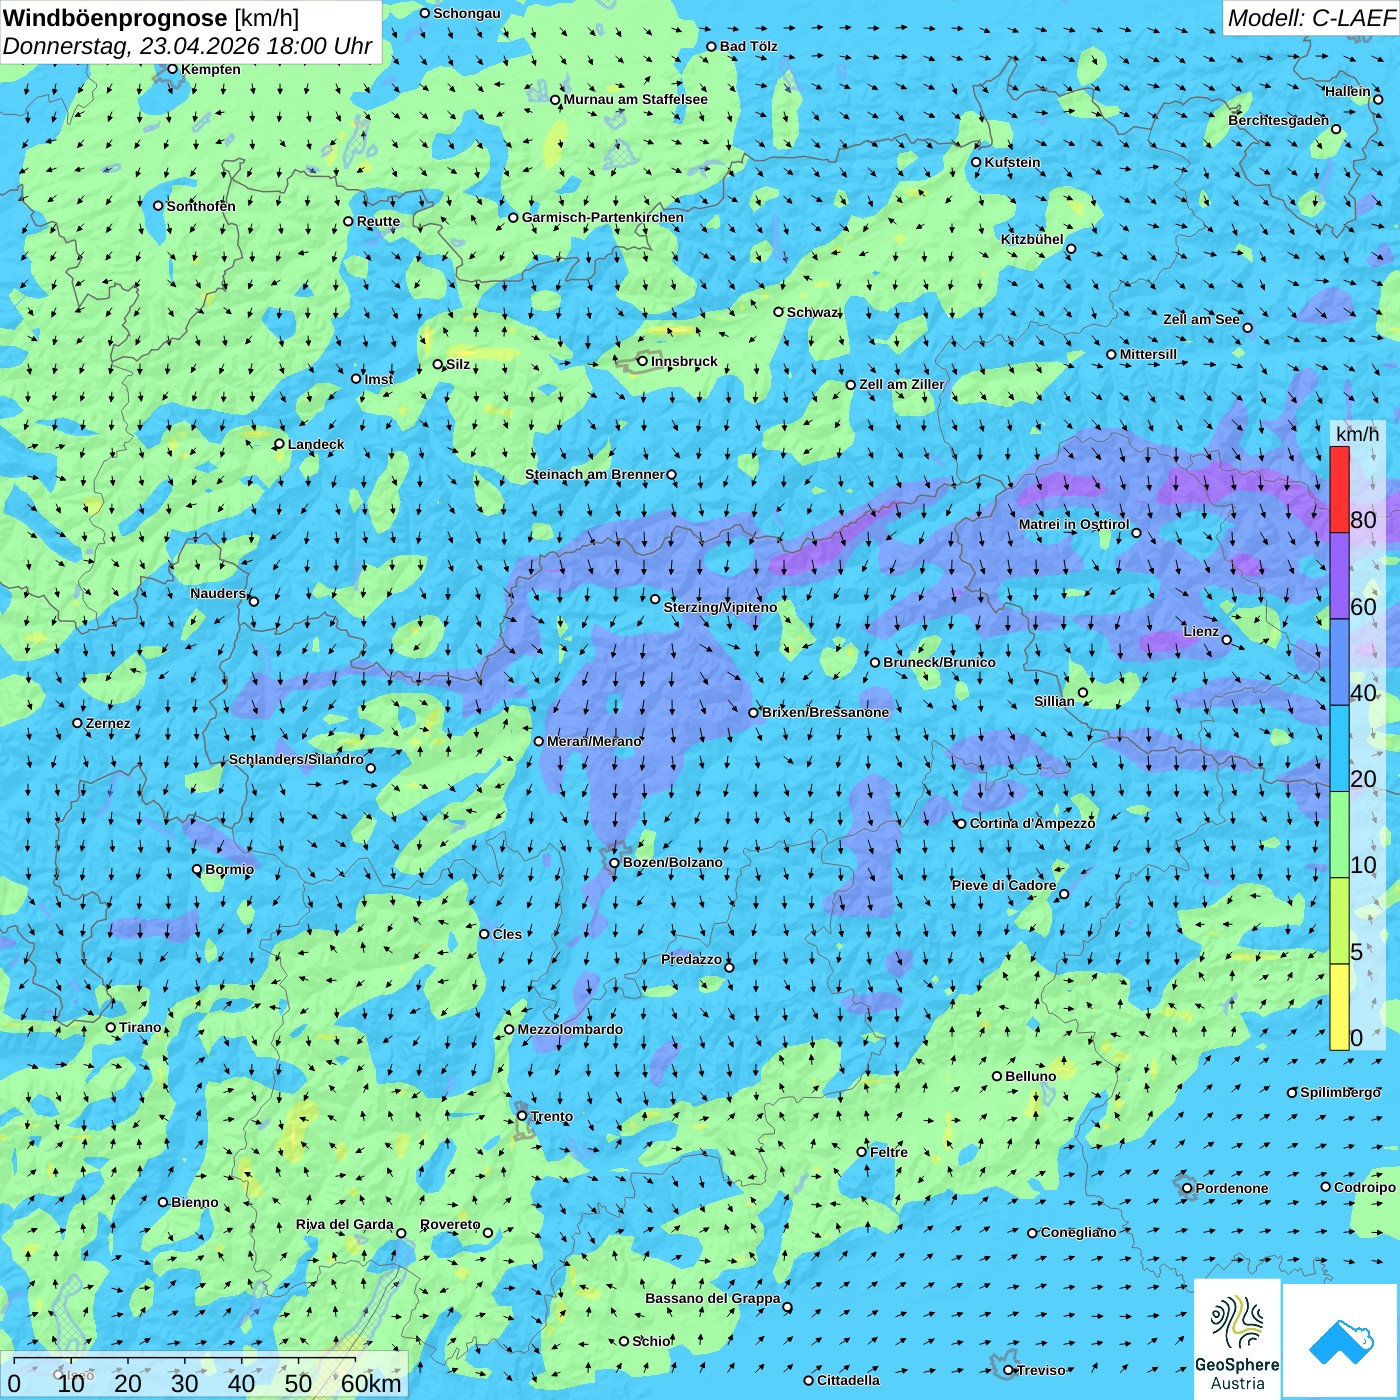
Task: Click the Cortina d'Ampezzo marker
Action: pyautogui.click(x=961, y=824)
